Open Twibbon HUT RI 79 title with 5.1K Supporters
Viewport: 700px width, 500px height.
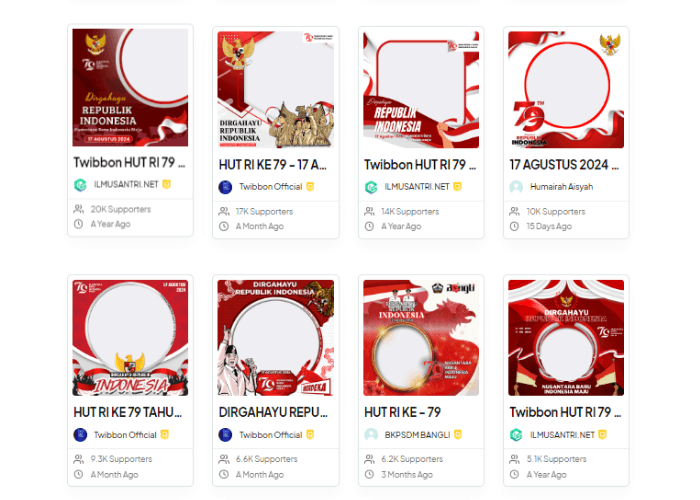point(565,412)
